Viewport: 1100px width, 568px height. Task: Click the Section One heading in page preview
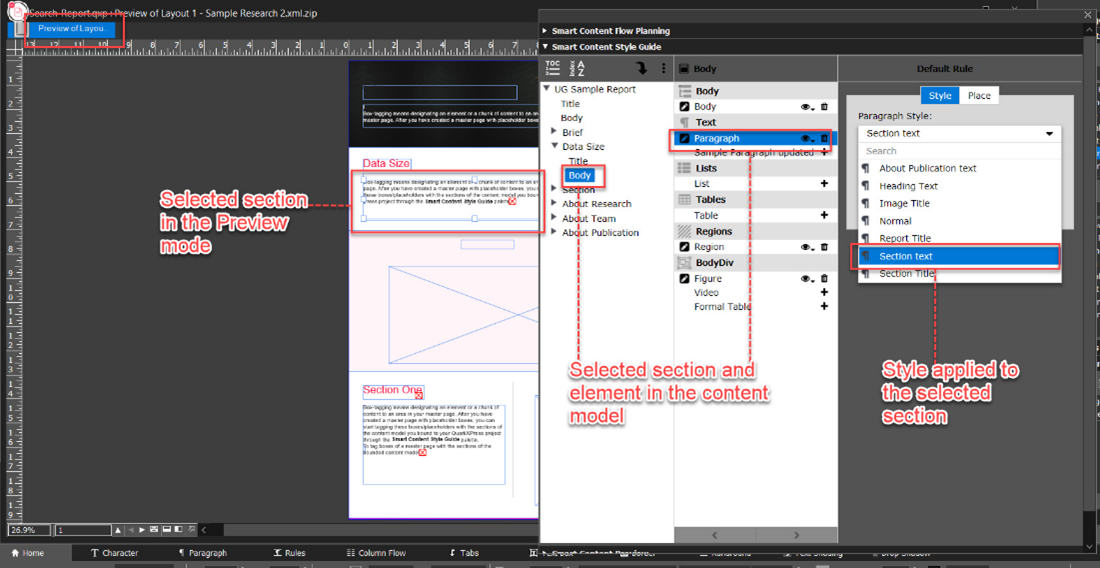point(393,390)
